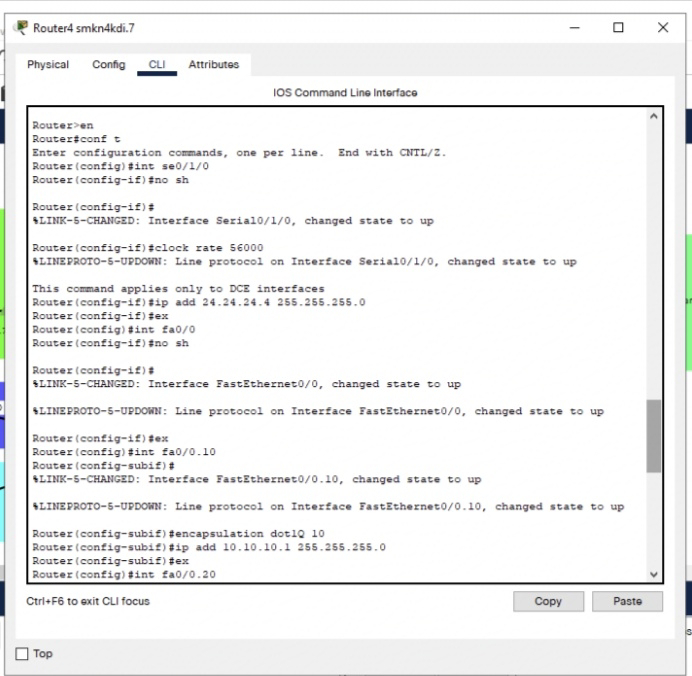
Task: Click the last line 'int fa0/0.20'
Action: (x=124, y=575)
